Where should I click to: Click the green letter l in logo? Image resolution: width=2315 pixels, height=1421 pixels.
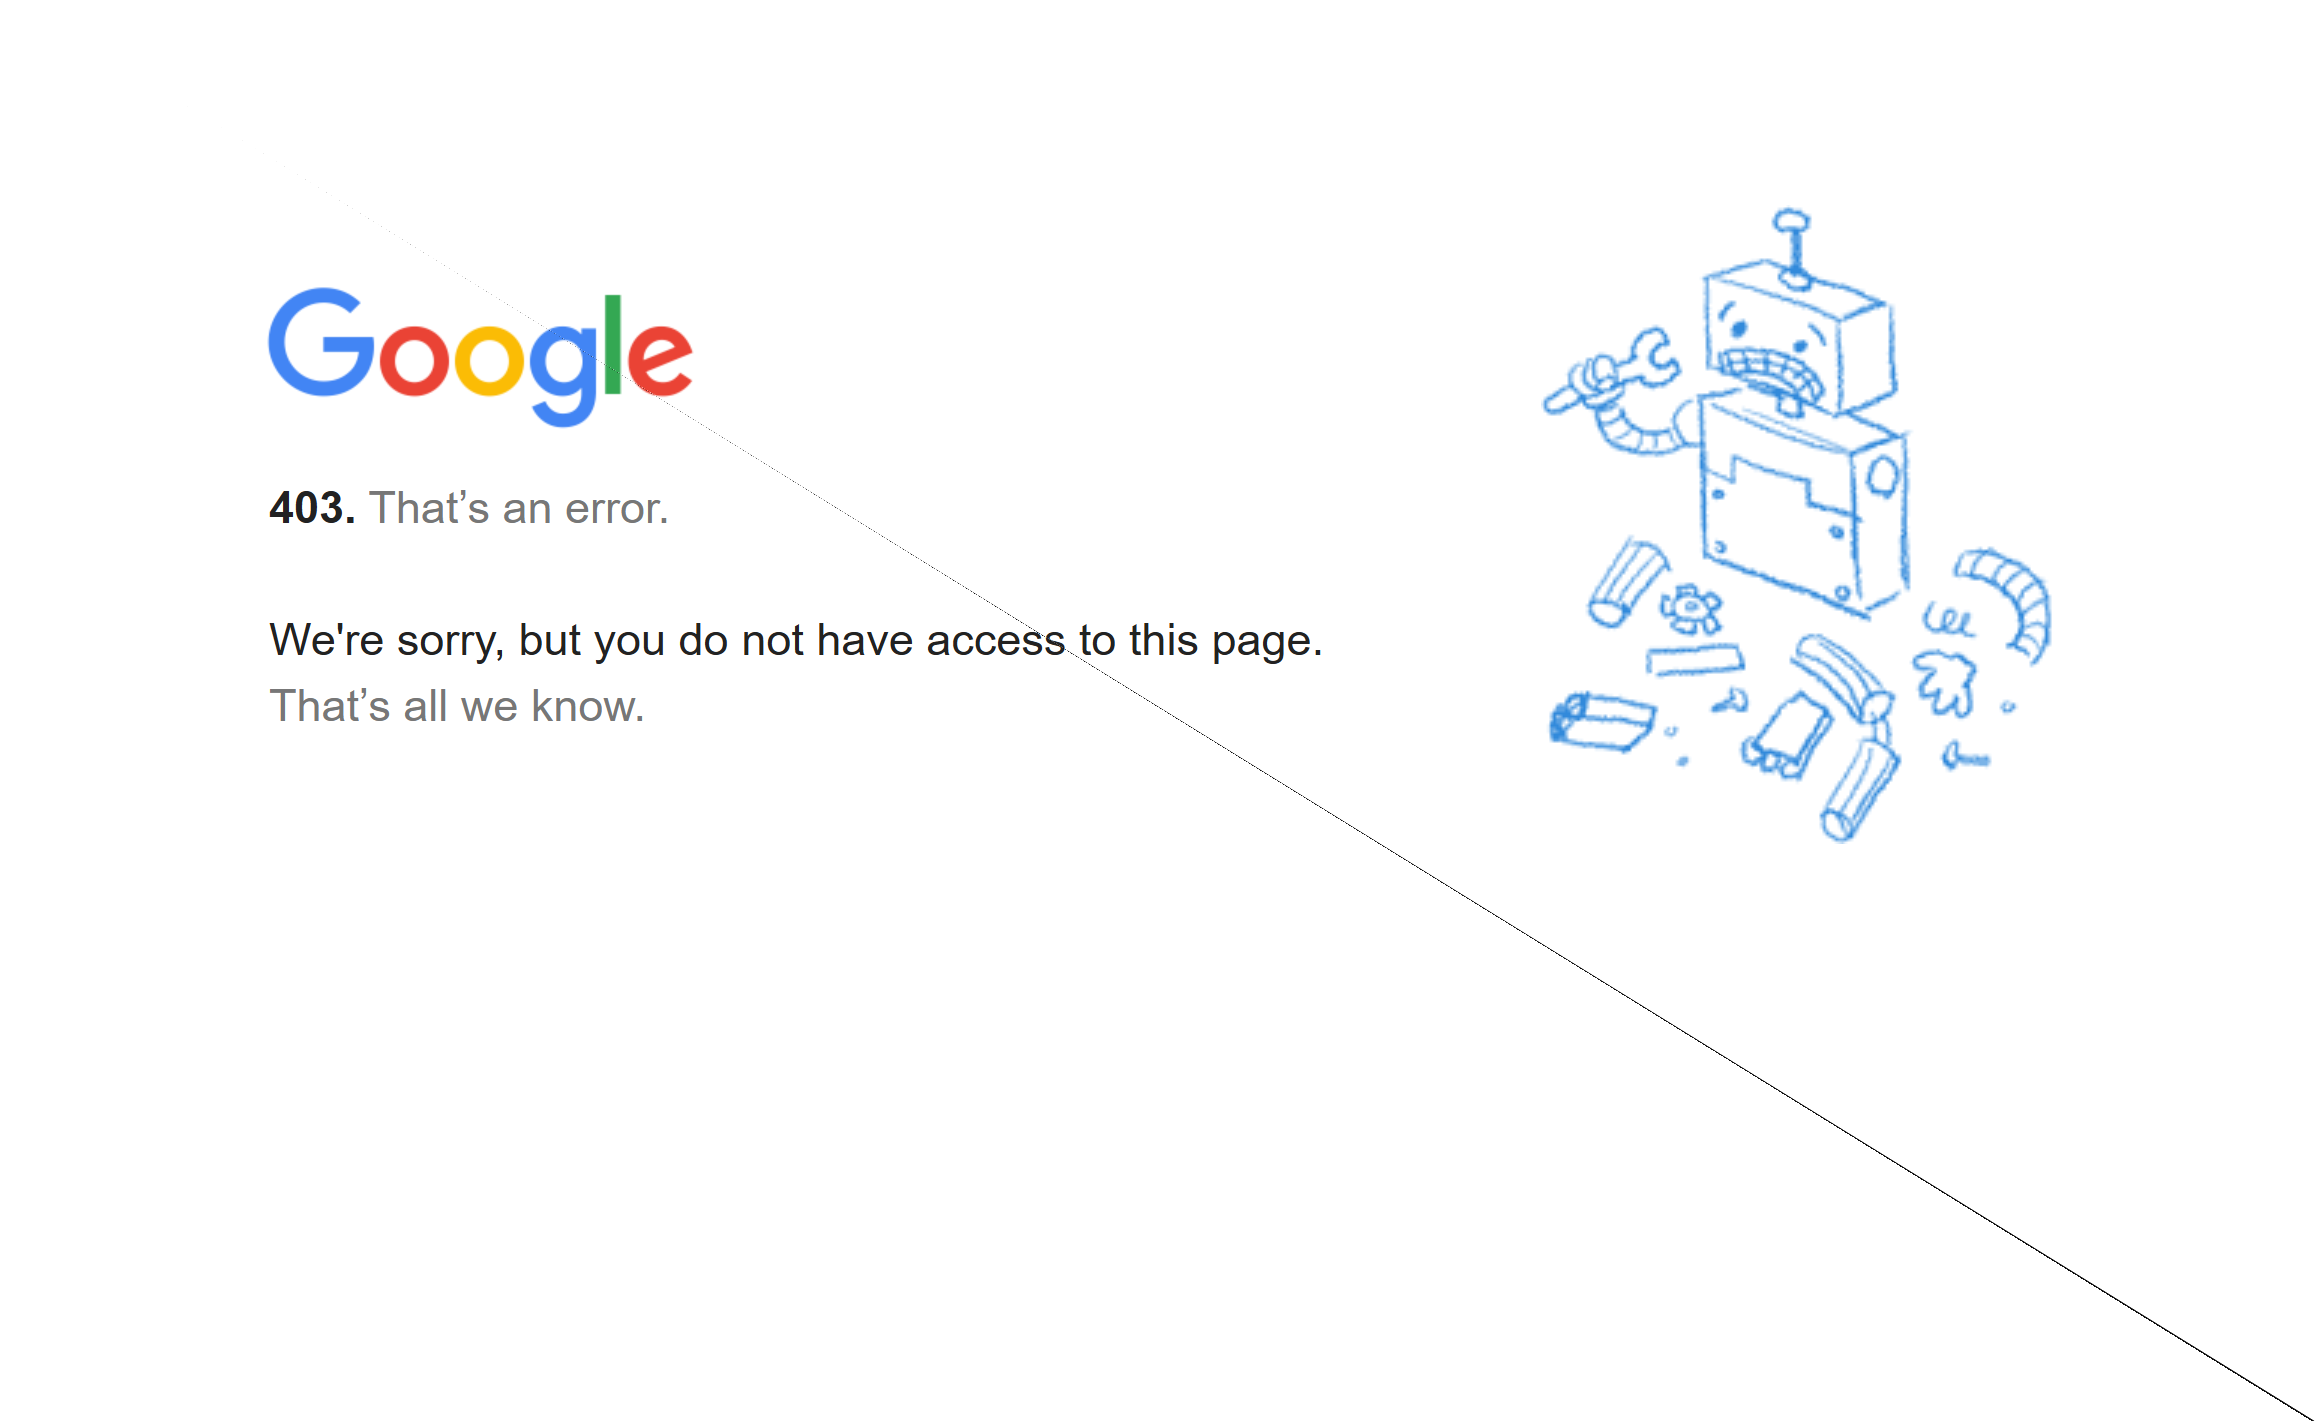pos(613,343)
